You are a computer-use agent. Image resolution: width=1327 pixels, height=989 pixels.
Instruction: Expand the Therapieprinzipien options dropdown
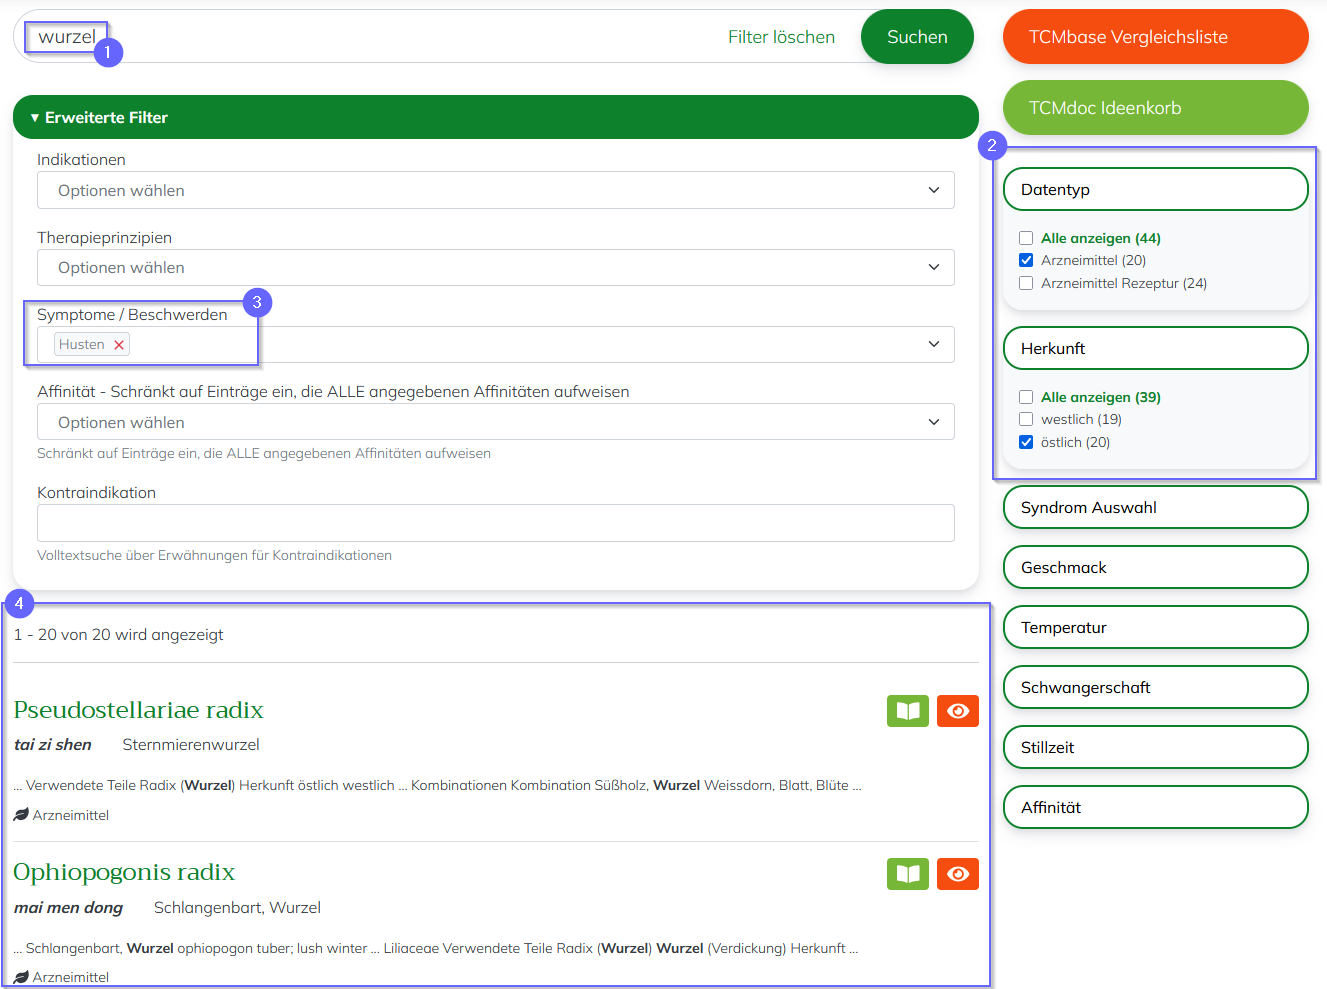[495, 267]
